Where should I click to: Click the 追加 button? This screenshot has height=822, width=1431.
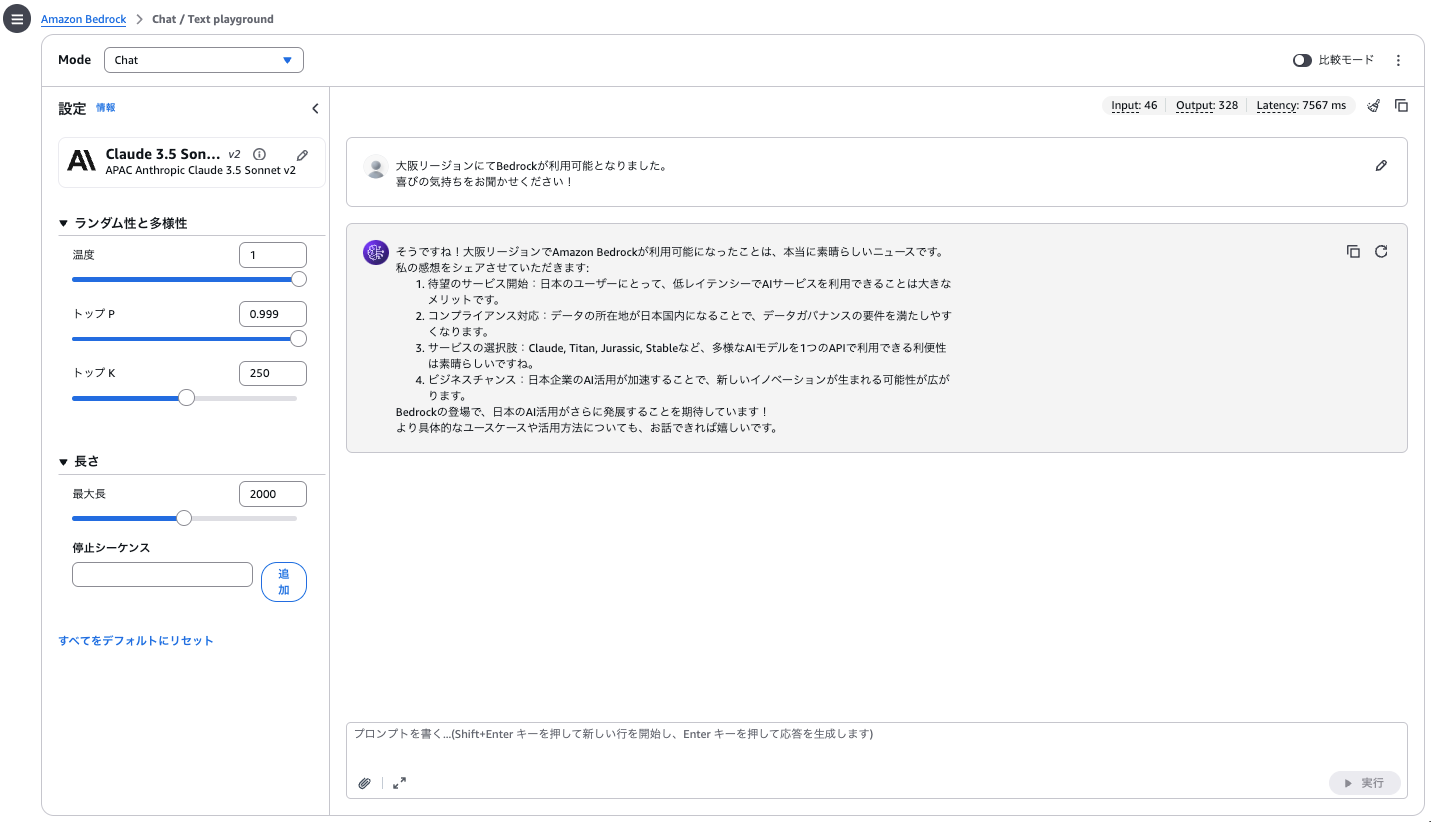(x=284, y=582)
